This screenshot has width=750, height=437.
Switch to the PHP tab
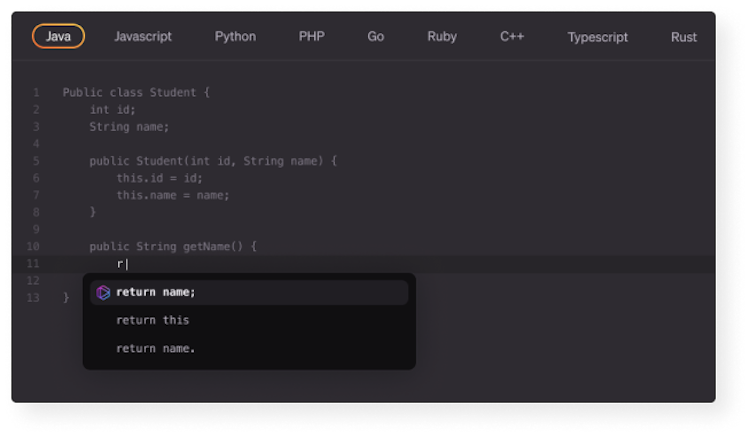click(x=311, y=36)
